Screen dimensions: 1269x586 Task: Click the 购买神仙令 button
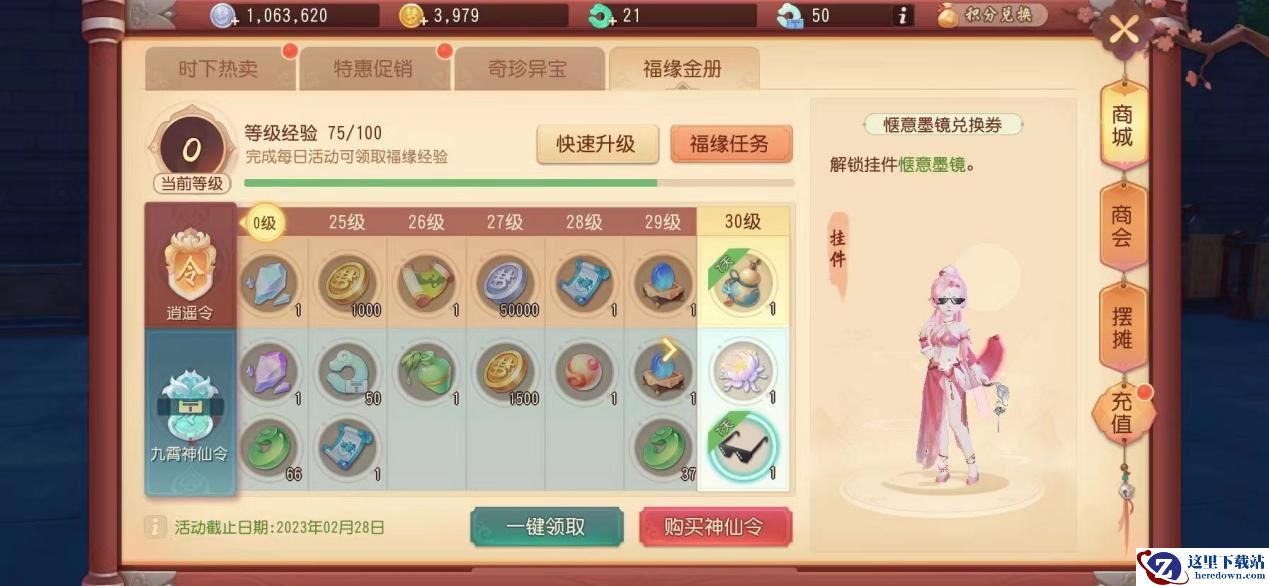tap(715, 527)
